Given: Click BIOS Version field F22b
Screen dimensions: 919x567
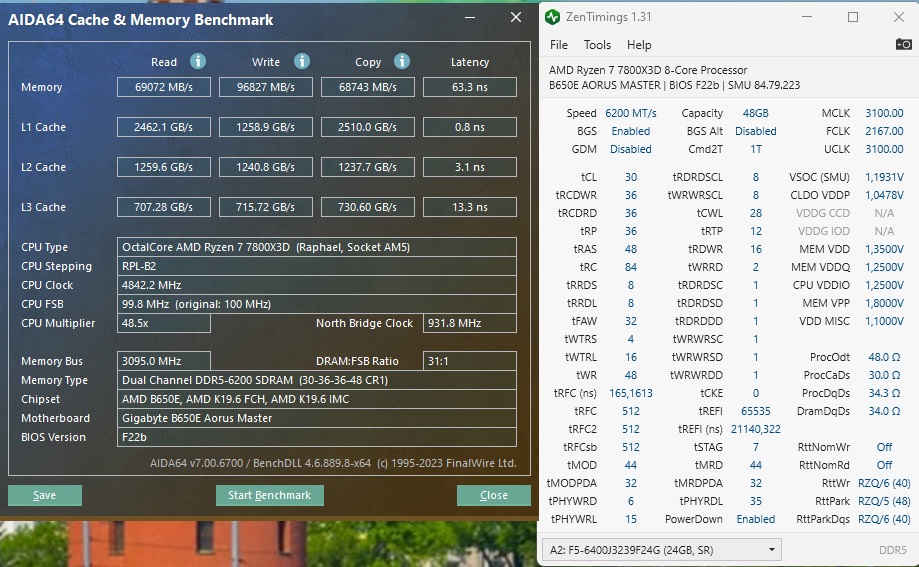Looking at the screenshot, I should [316, 437].
